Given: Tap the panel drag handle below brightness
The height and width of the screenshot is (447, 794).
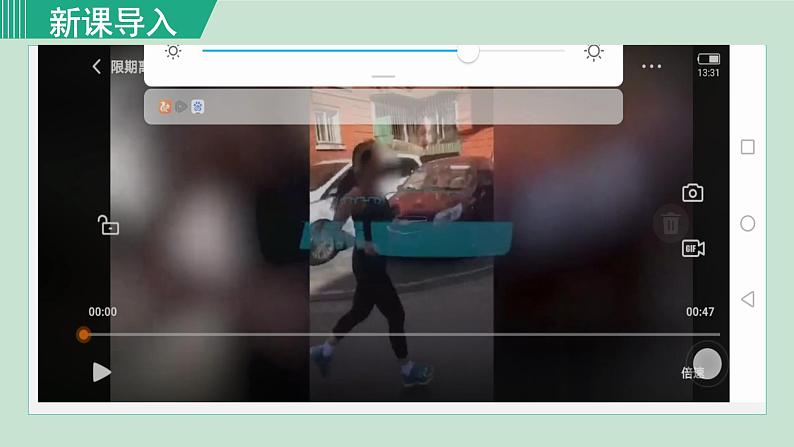Looking at the screenshot, I should pyautogui.click(x=383, y=76).
